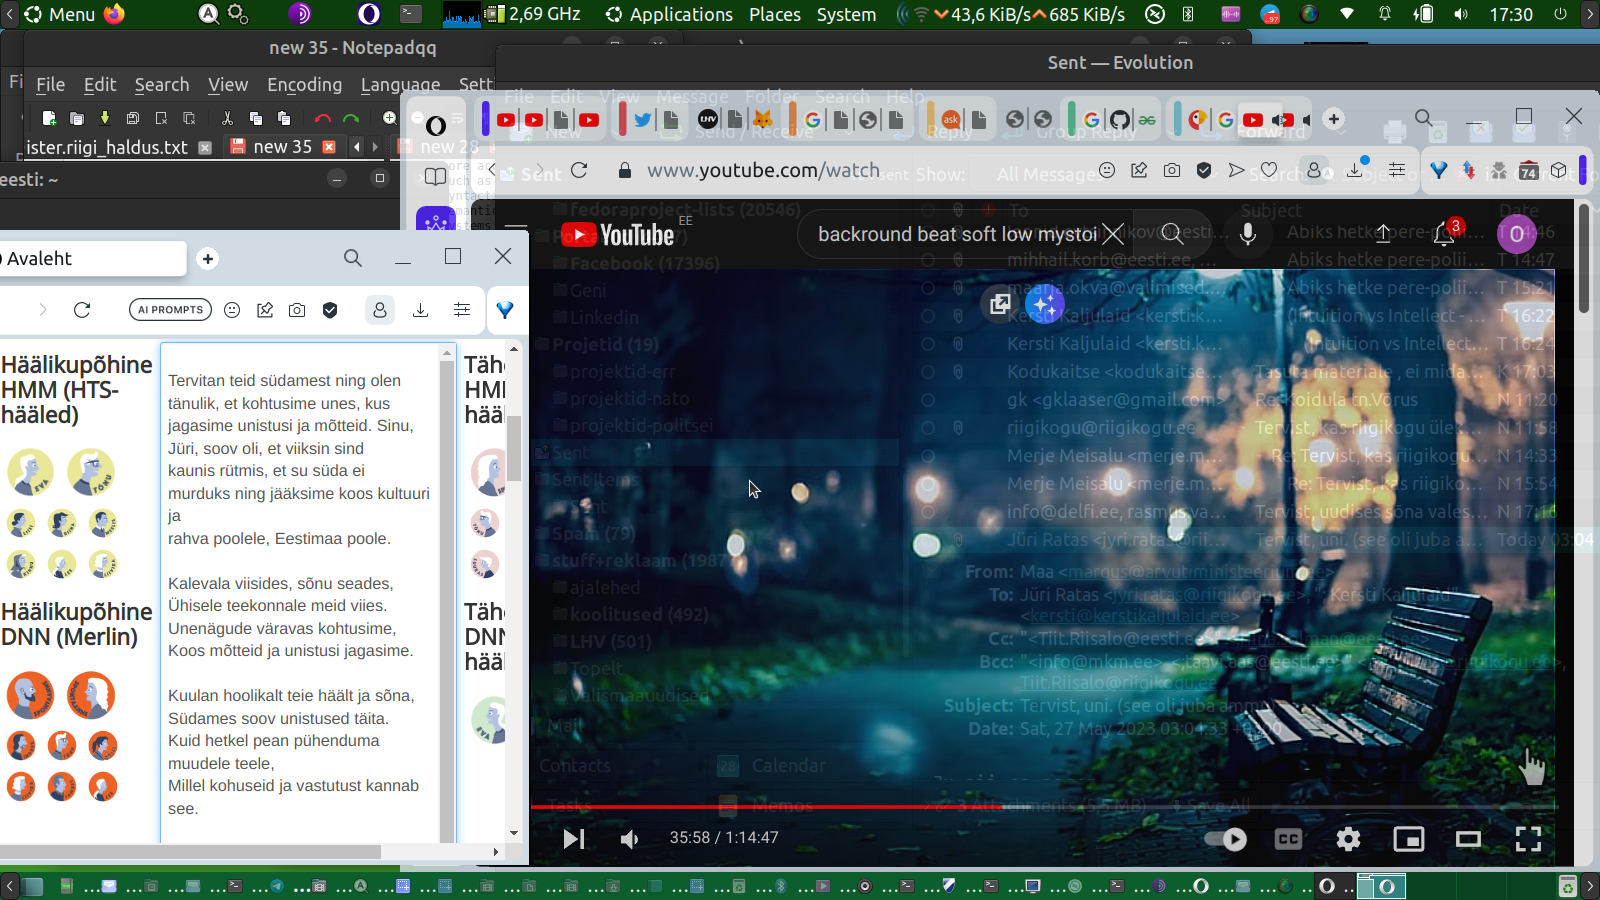Viewport: 1600px width, 900px height.
Task: Toggle YouTube autoplay switch
Action: 1226,839
